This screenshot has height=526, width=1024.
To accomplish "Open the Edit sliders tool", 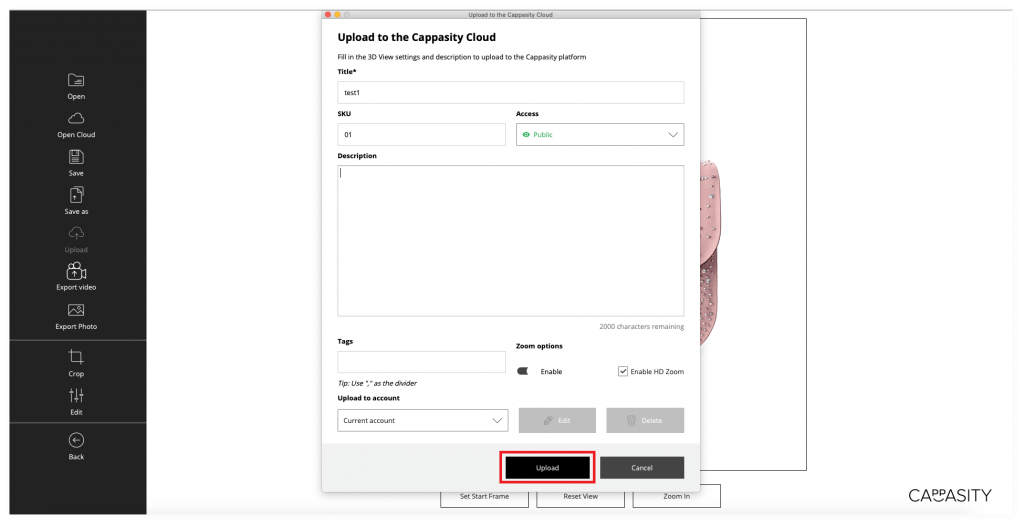I will [76, 395].
